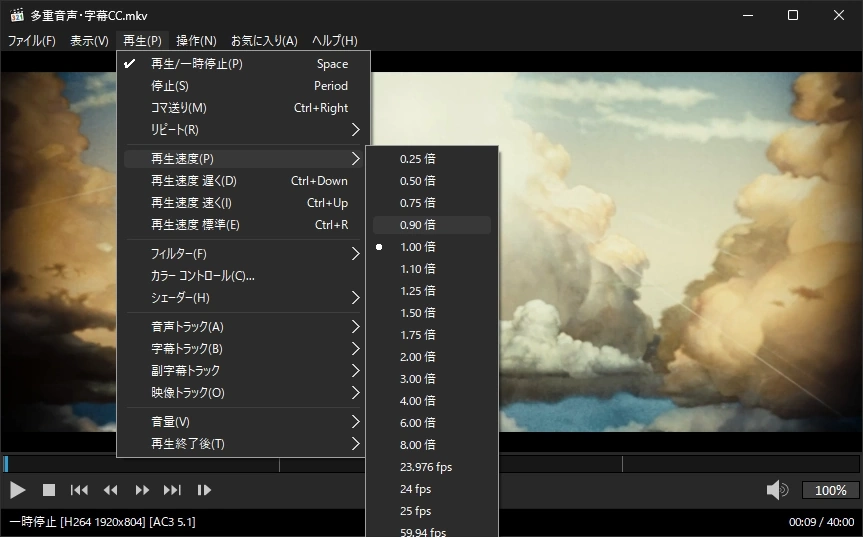Click the rewind (slow down) button

pos(110,490)
